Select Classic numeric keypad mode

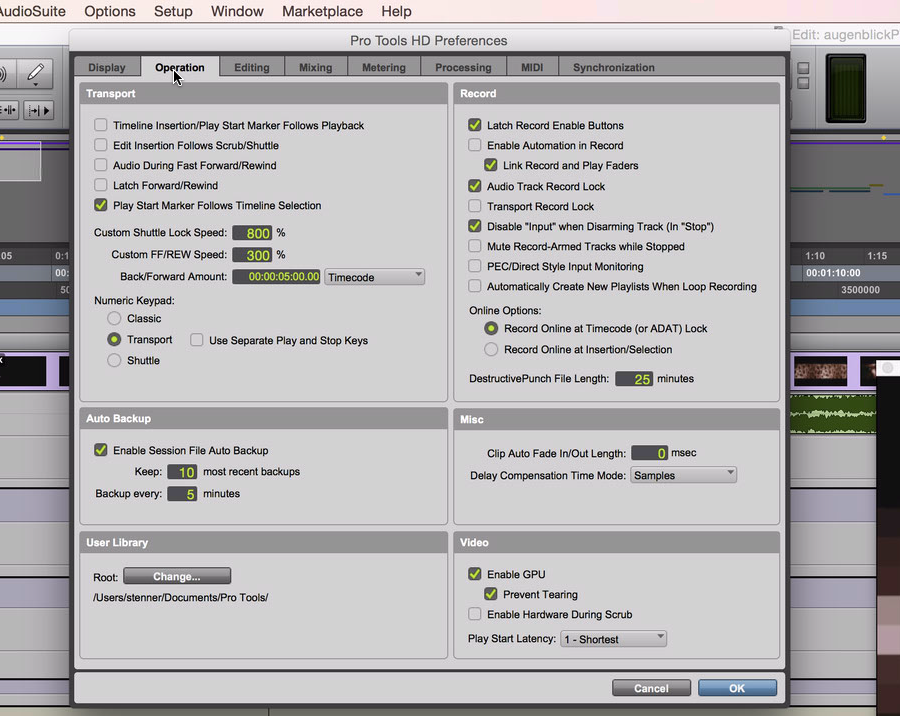115,318
